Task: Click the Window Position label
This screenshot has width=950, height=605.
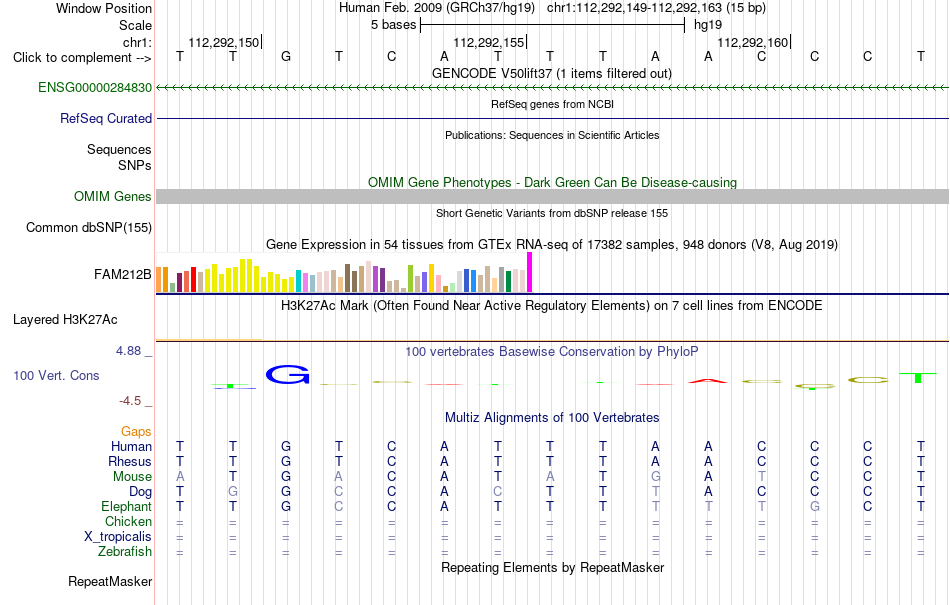Action: tap(104, 8)
